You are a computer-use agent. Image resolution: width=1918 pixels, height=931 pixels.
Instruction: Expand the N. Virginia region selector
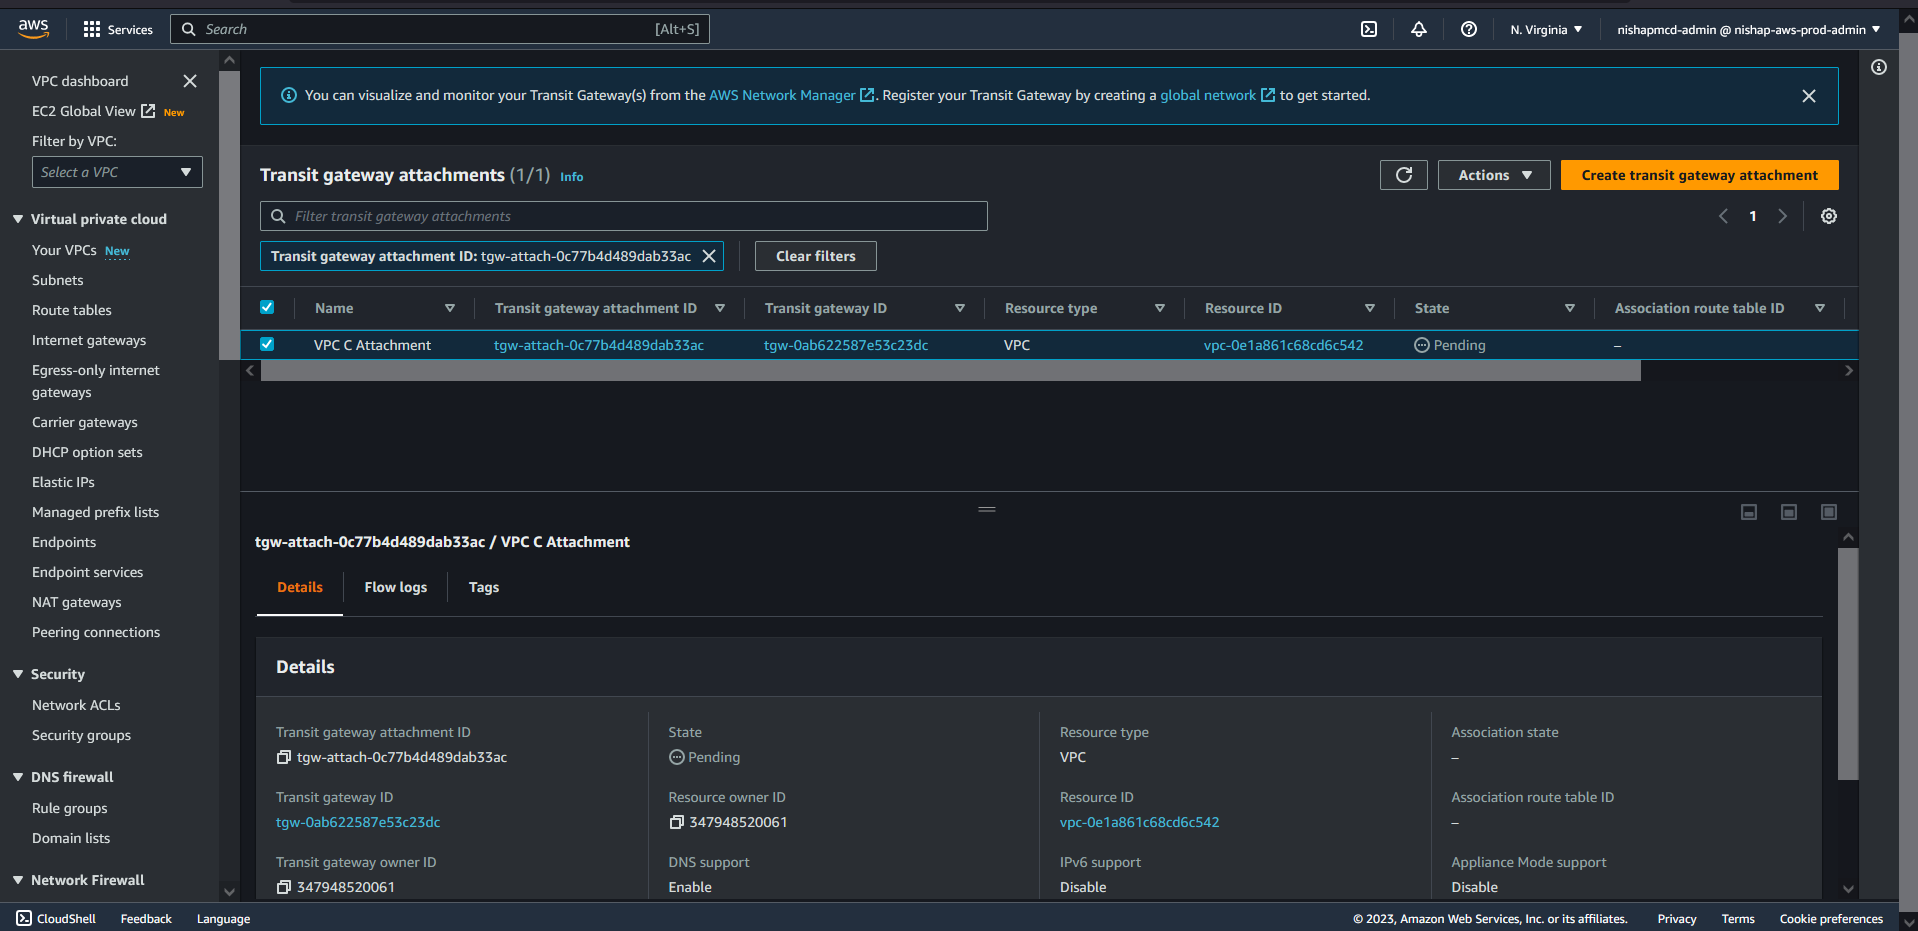(x=1545, y=30)
